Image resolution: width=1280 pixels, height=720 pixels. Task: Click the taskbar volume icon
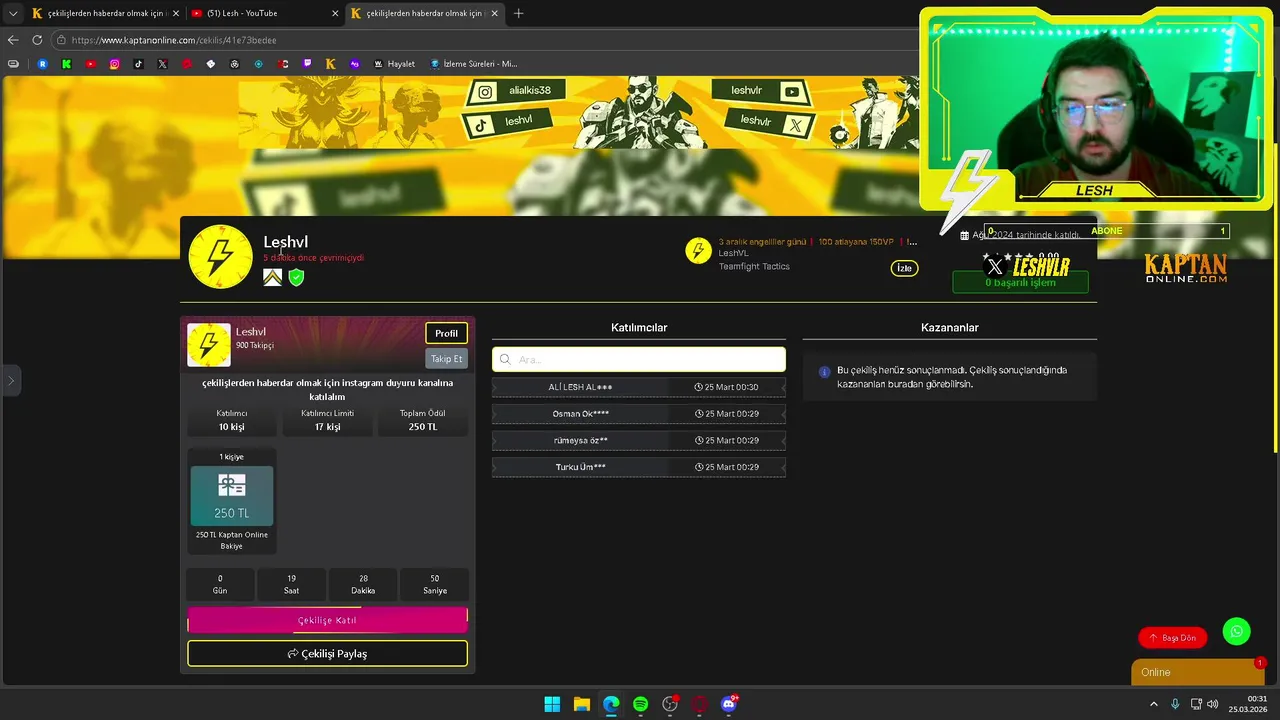point(1212,704)
